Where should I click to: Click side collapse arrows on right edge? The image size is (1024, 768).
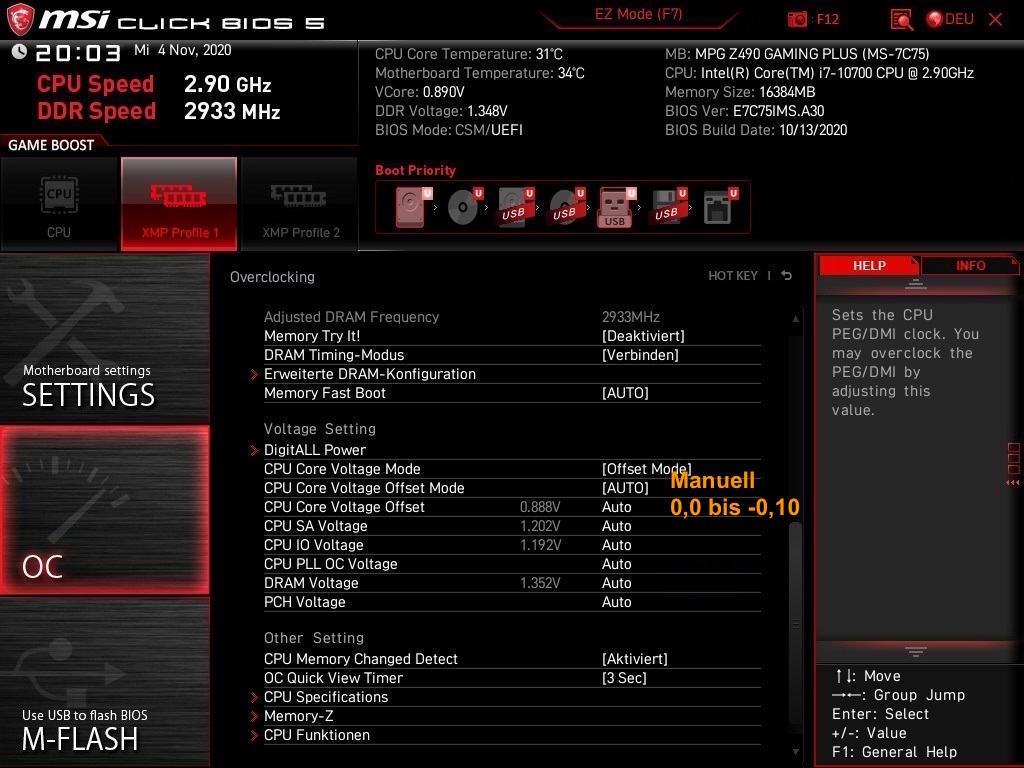(x=1013, y=483)
